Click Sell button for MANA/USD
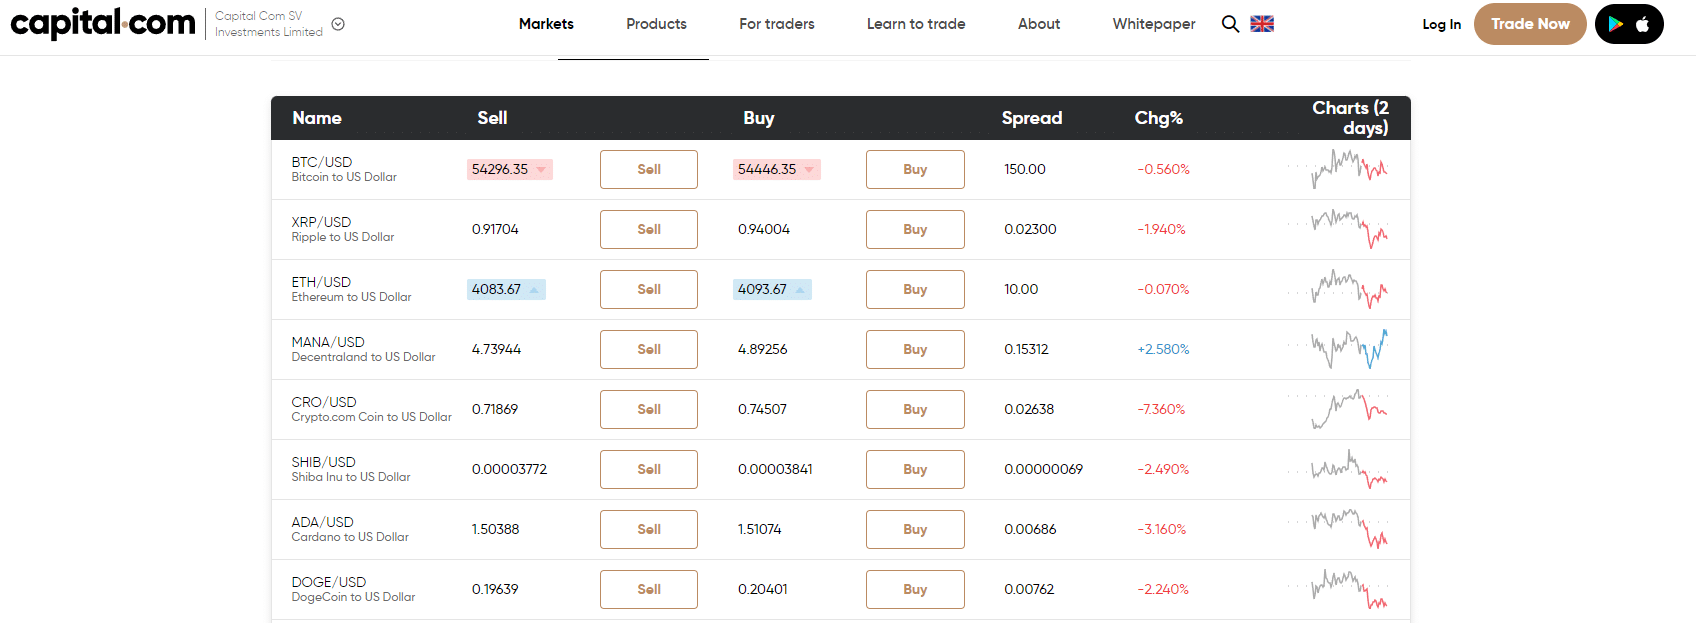1696x623 pixels. coord(649,349)
